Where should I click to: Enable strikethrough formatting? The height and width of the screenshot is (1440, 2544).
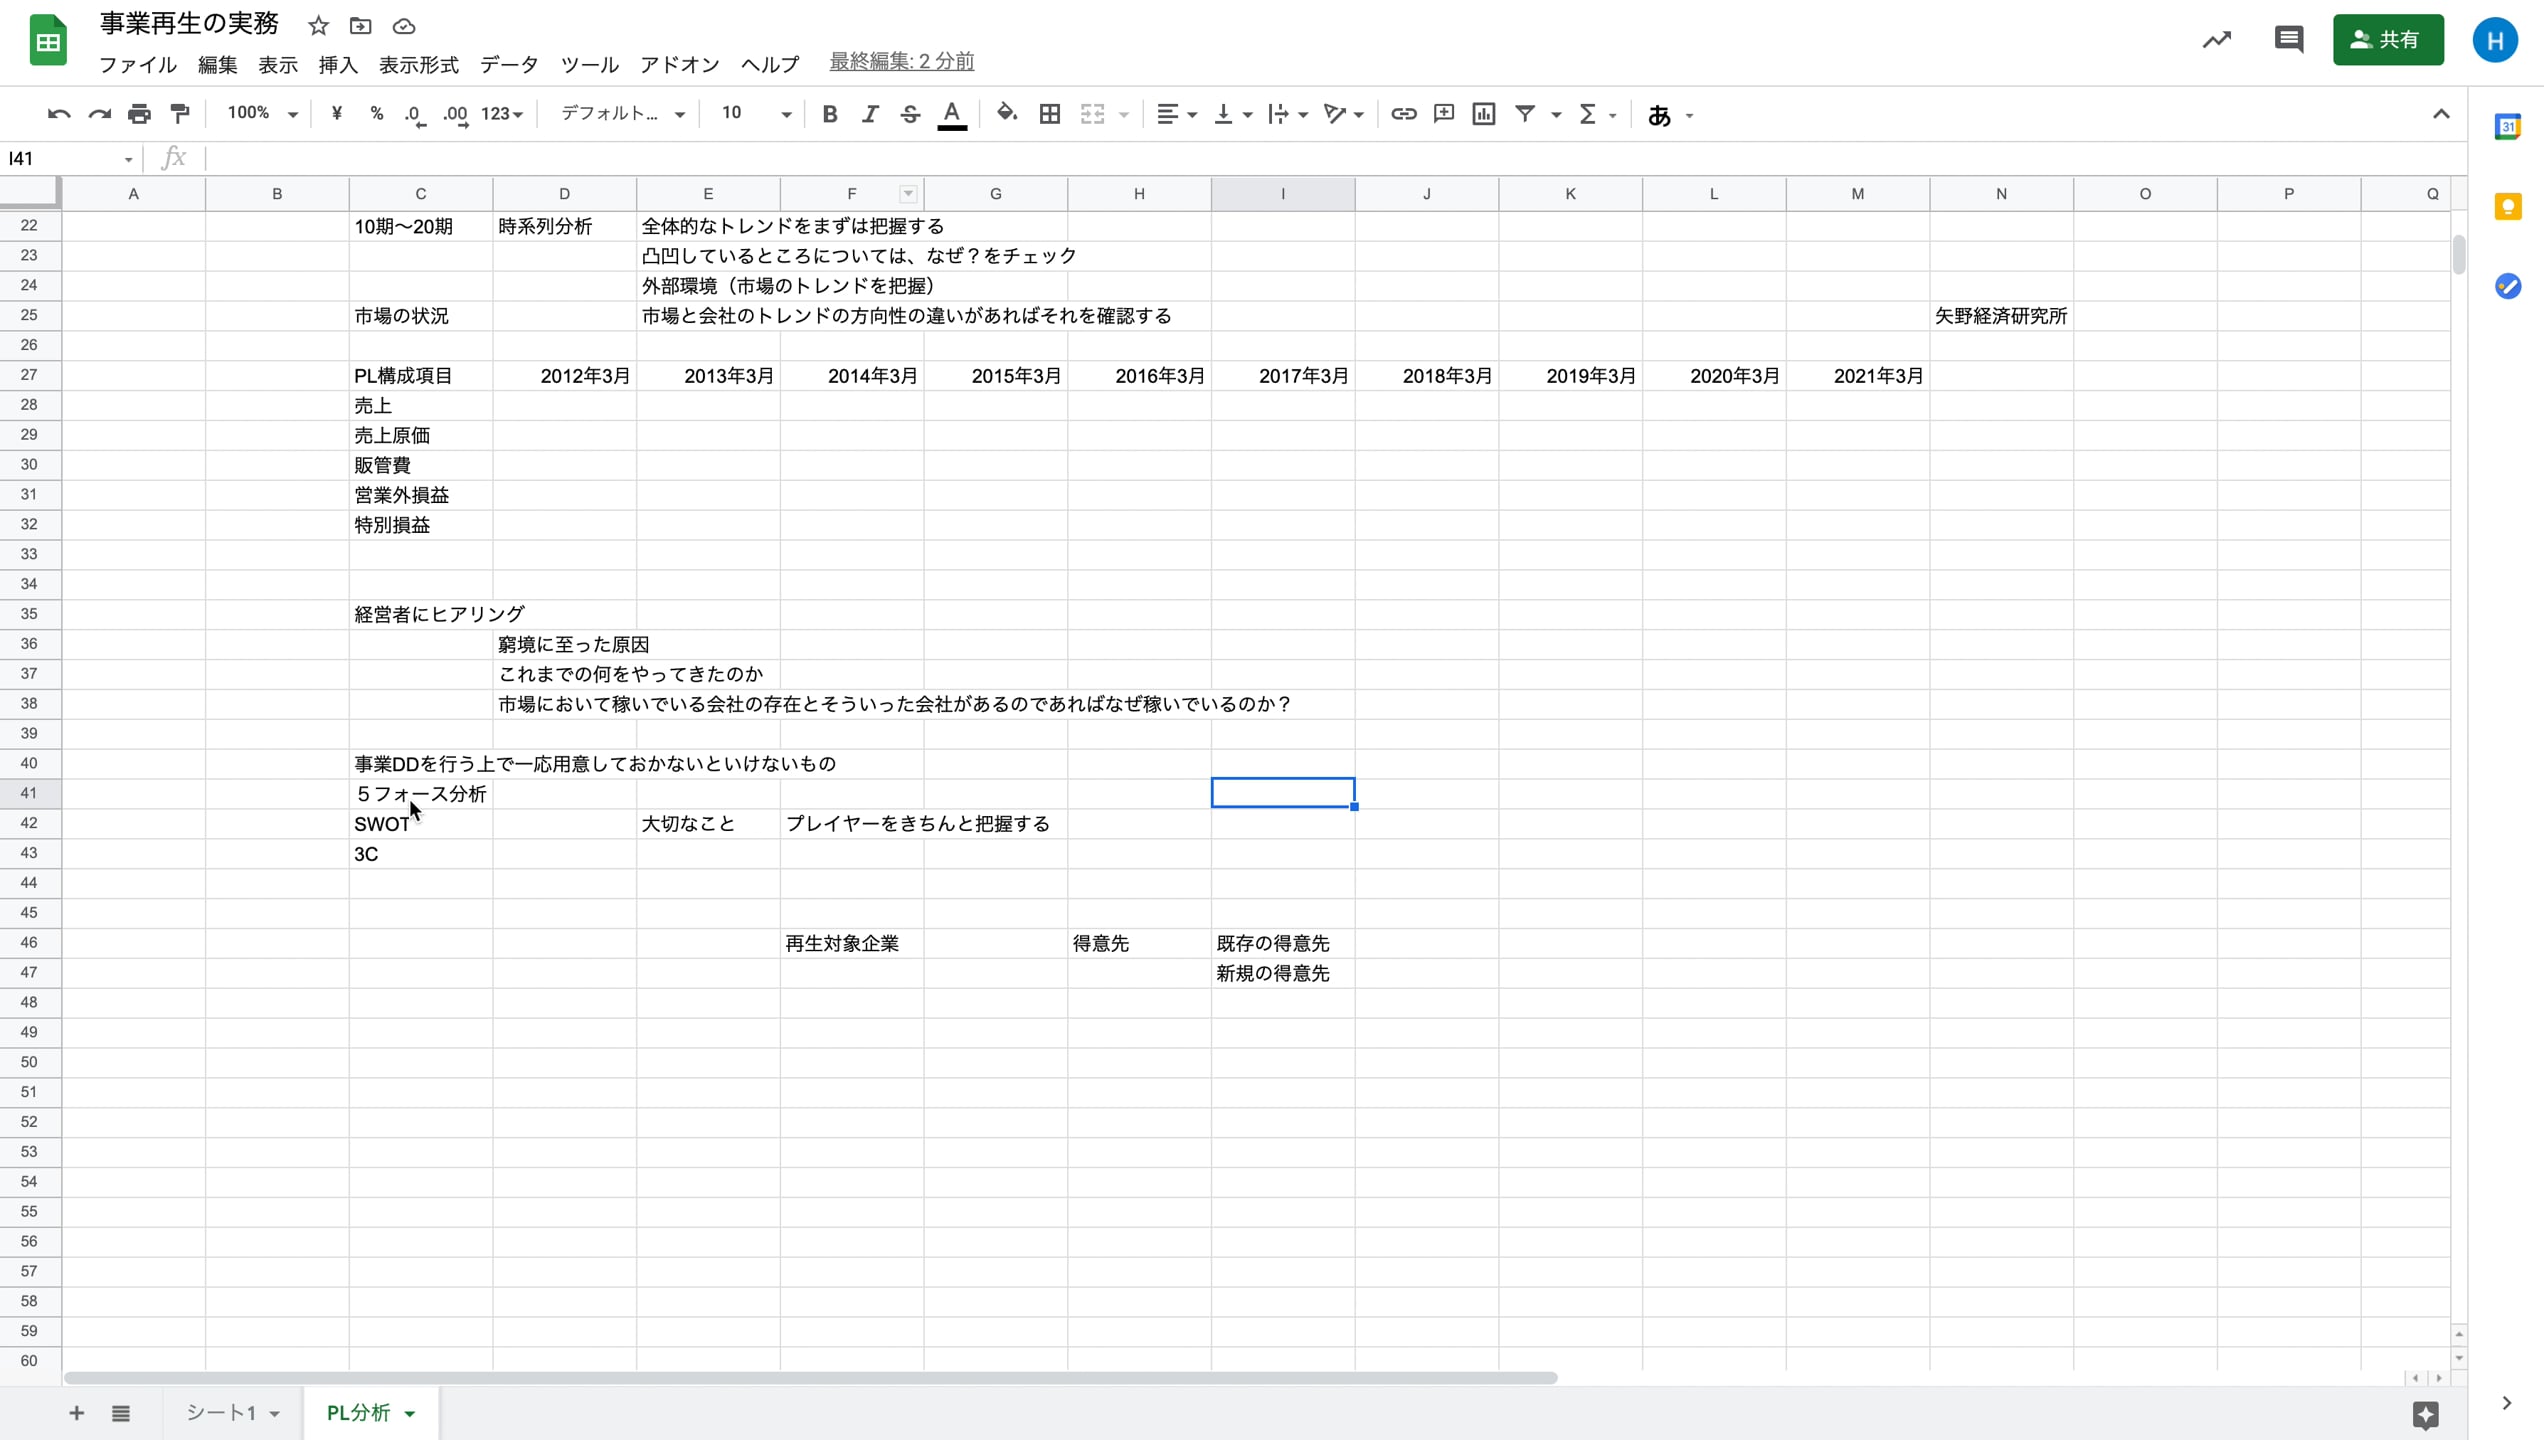point(909,114)
